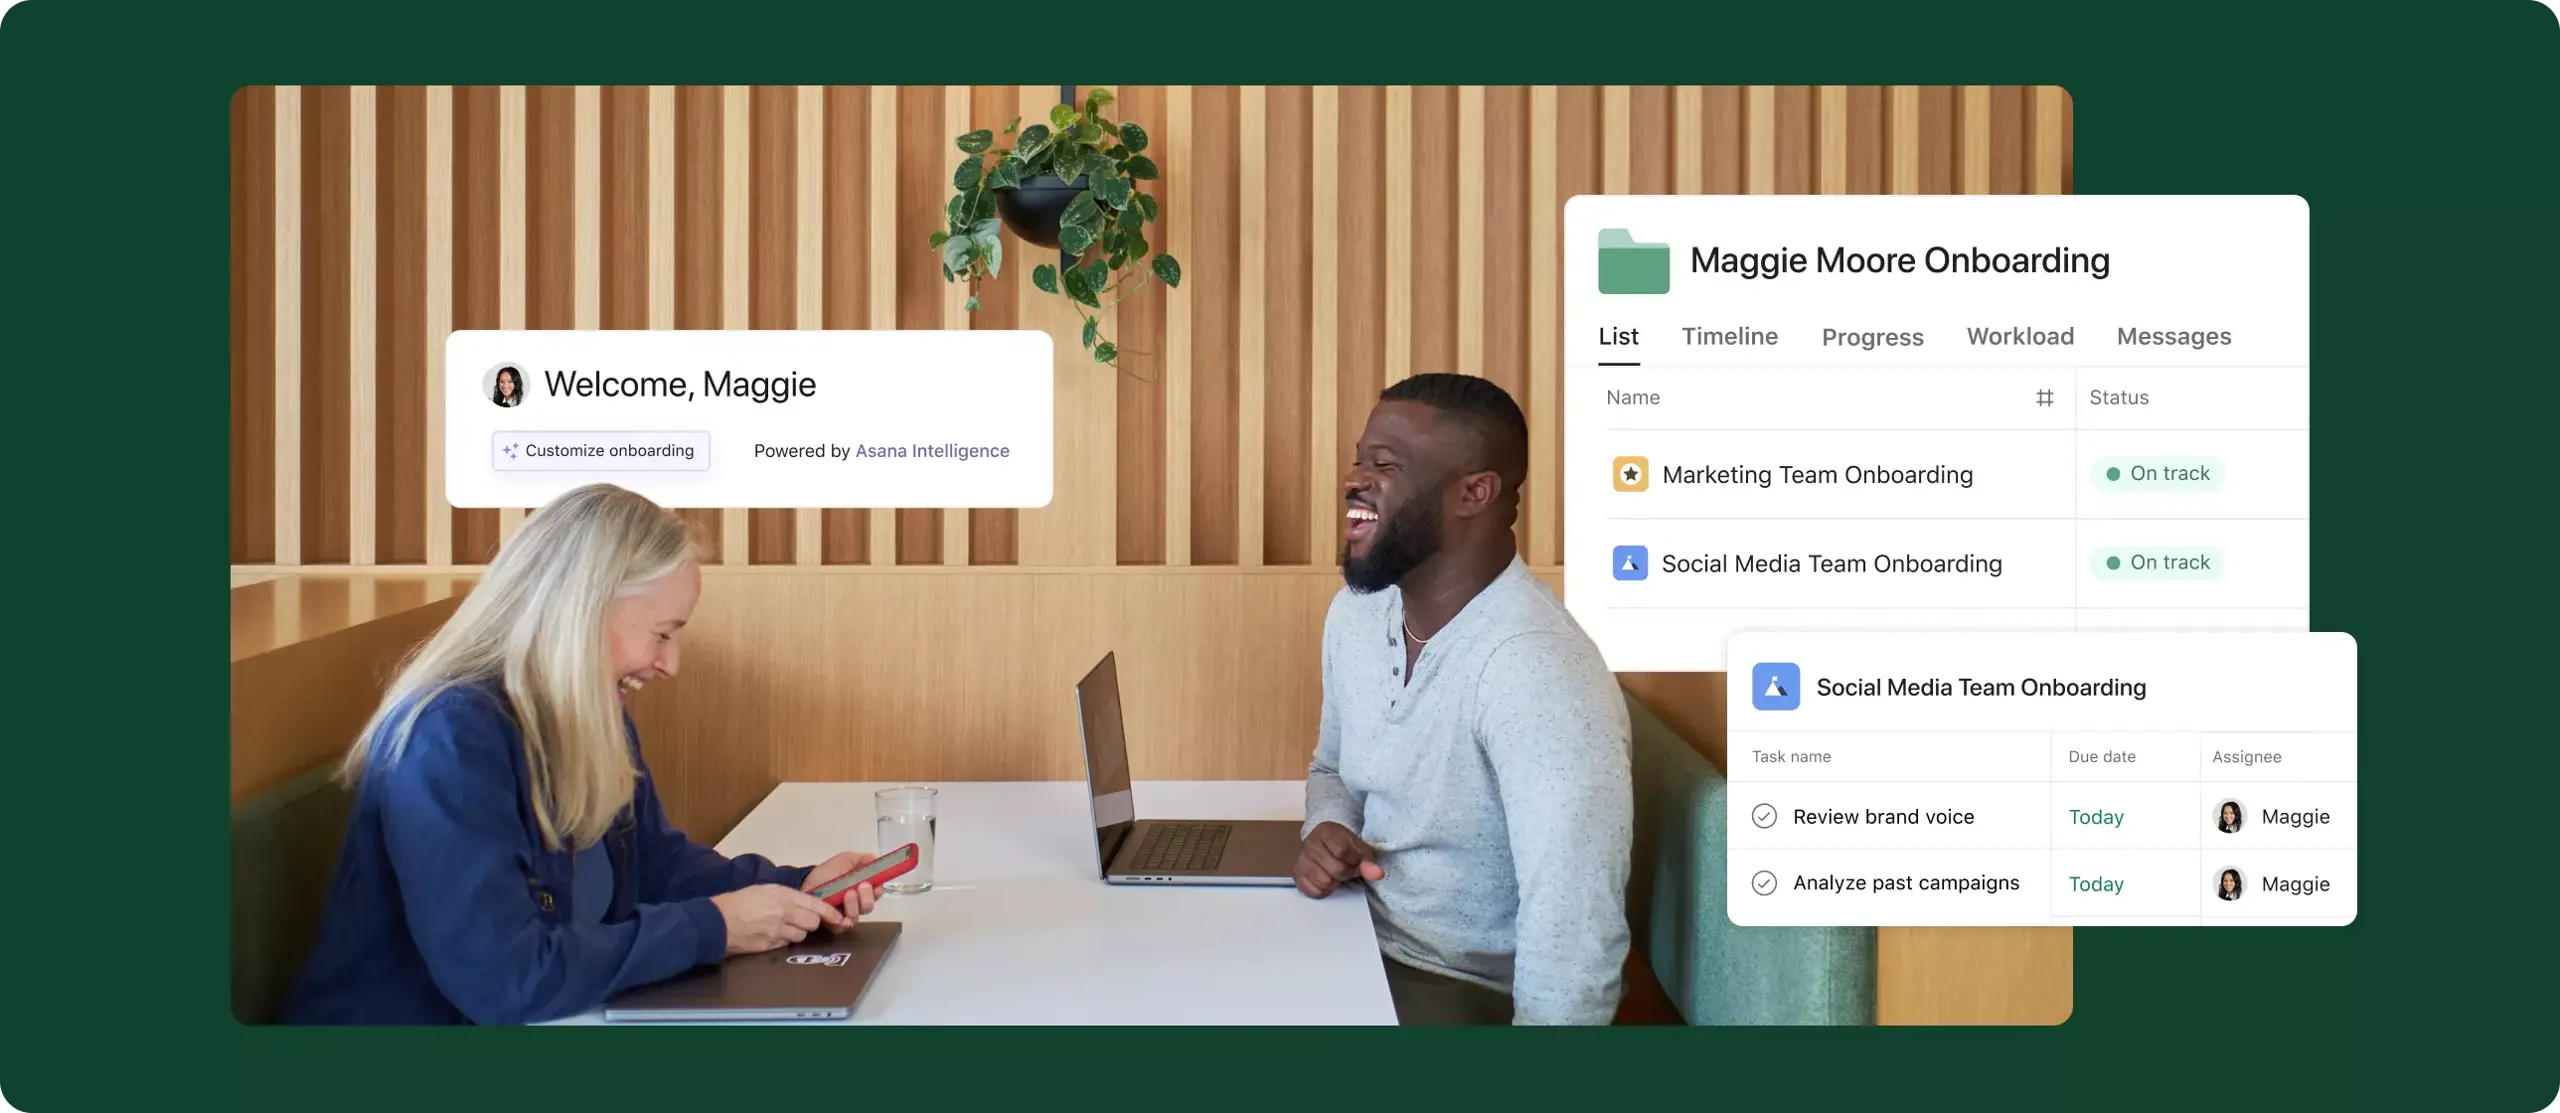Click the Today due date for Review brand voice
Screen dimensions: 2560x1113
2095,816
